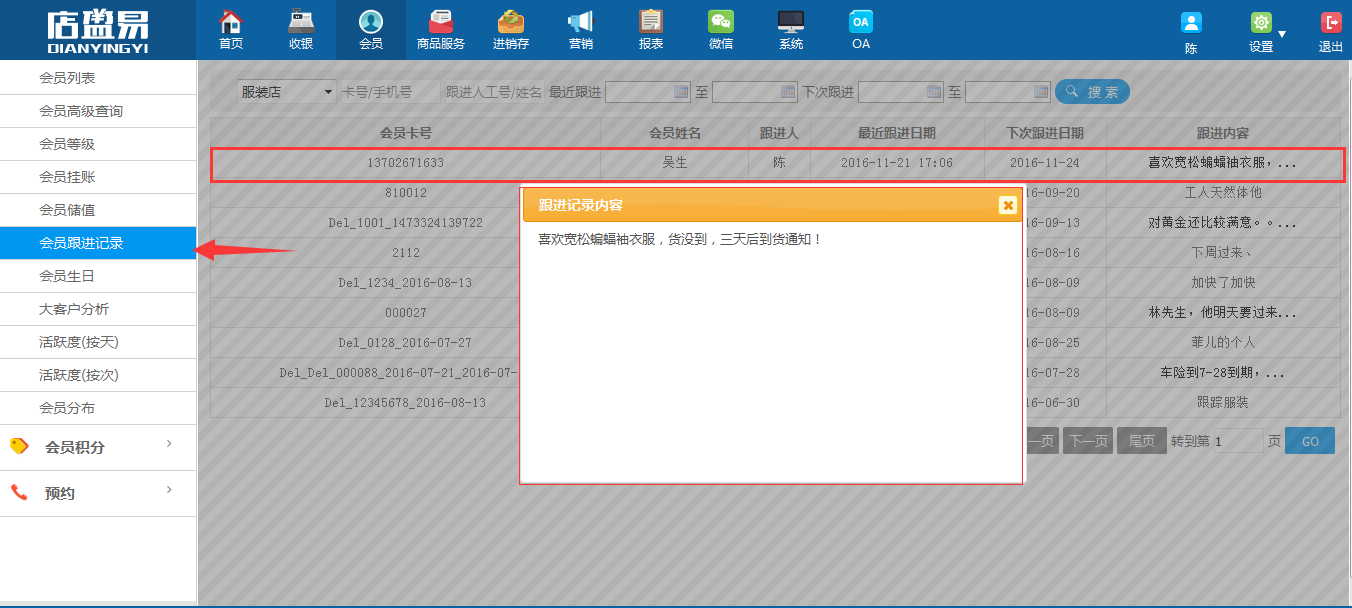Open the 设置 settings dropdown
Screen dimensions: 1352x608
[1266, 32]
